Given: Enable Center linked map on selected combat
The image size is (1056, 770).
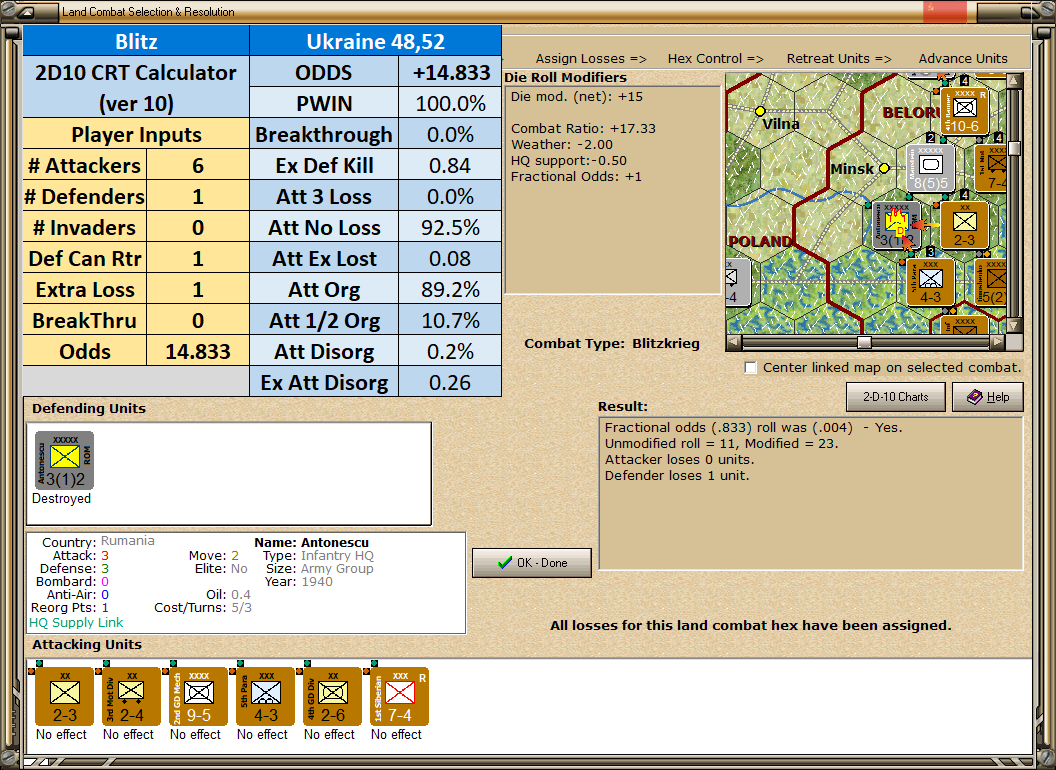Looking at the screenshot, I should [x=751, y=368].
